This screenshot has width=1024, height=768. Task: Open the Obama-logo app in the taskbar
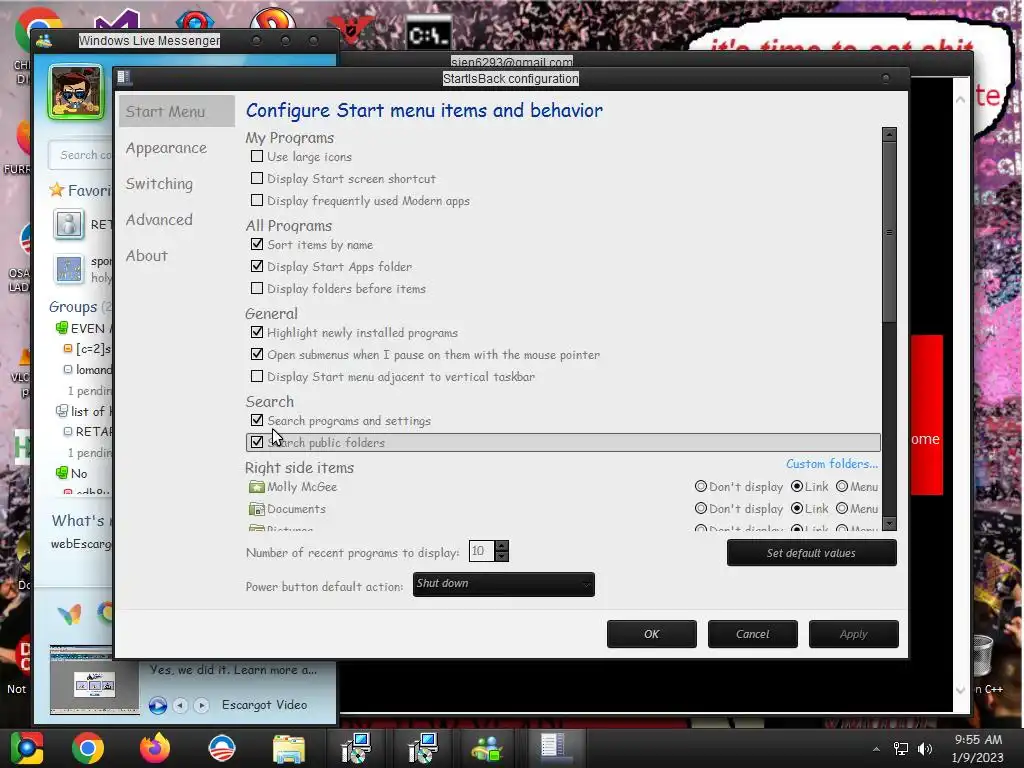221,748
